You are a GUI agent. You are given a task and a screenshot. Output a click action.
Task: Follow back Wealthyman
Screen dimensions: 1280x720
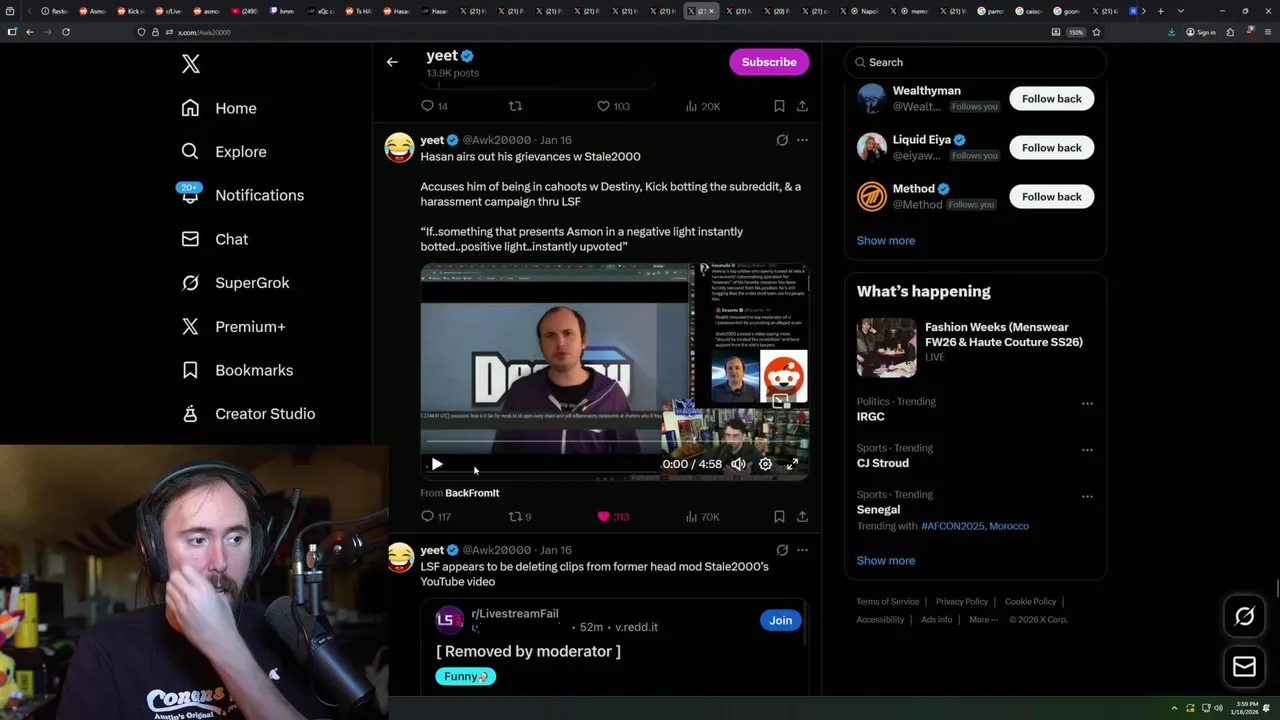1051,99
